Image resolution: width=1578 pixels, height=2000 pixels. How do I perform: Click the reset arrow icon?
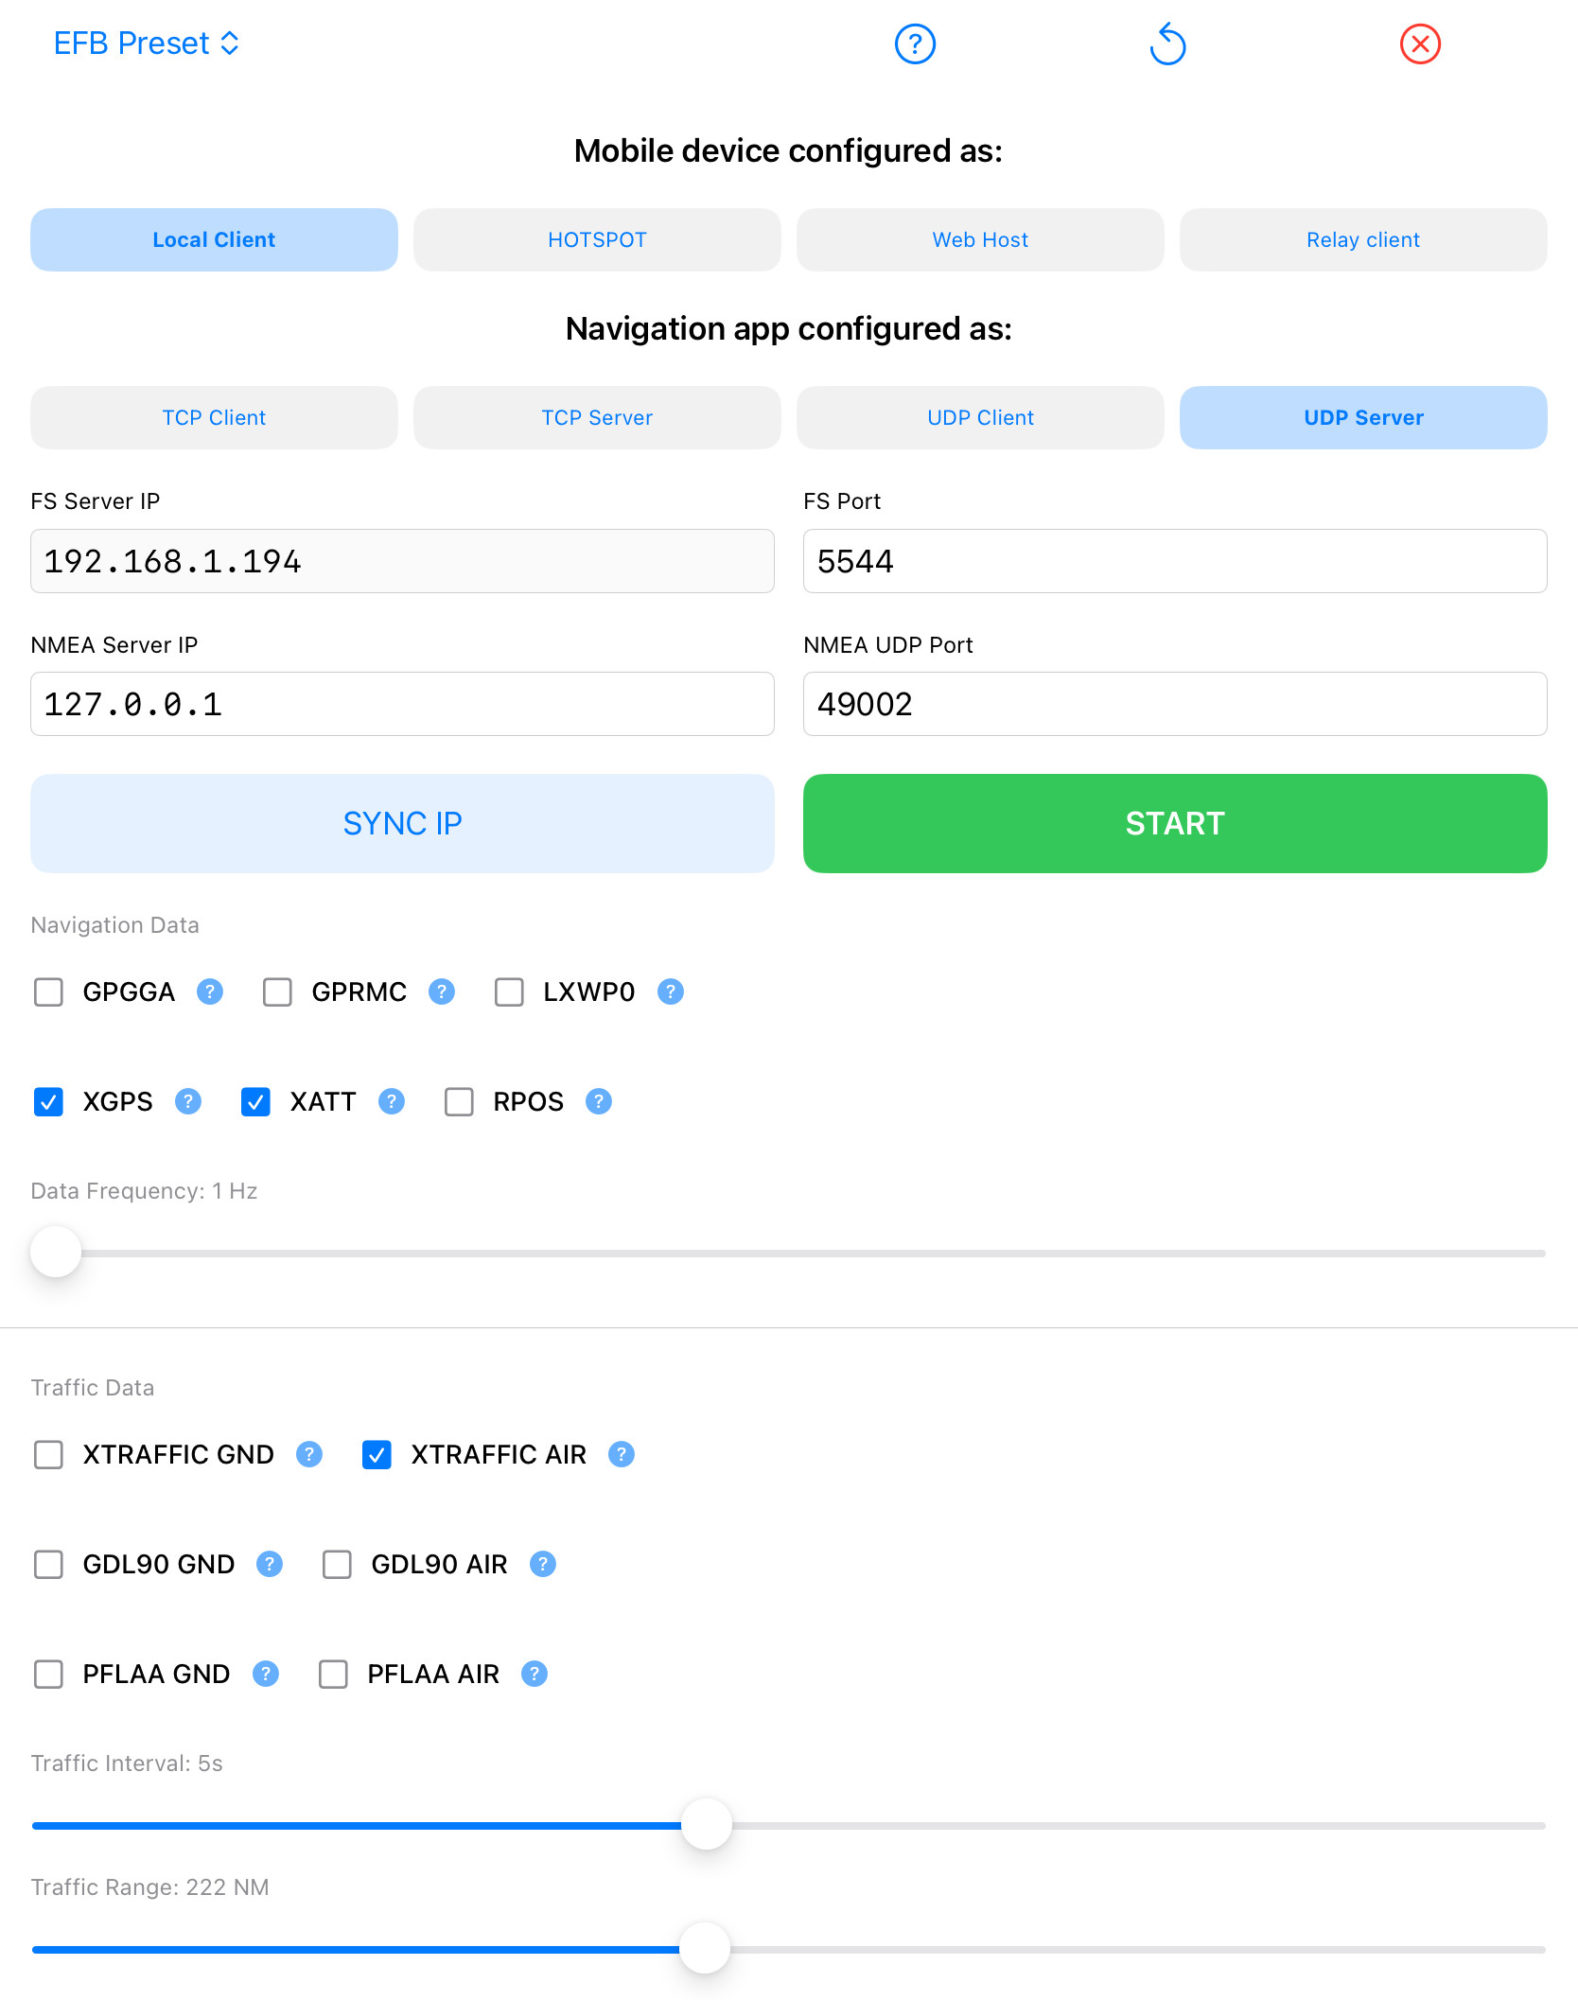pyautogui.click(x=1167, y=44)
